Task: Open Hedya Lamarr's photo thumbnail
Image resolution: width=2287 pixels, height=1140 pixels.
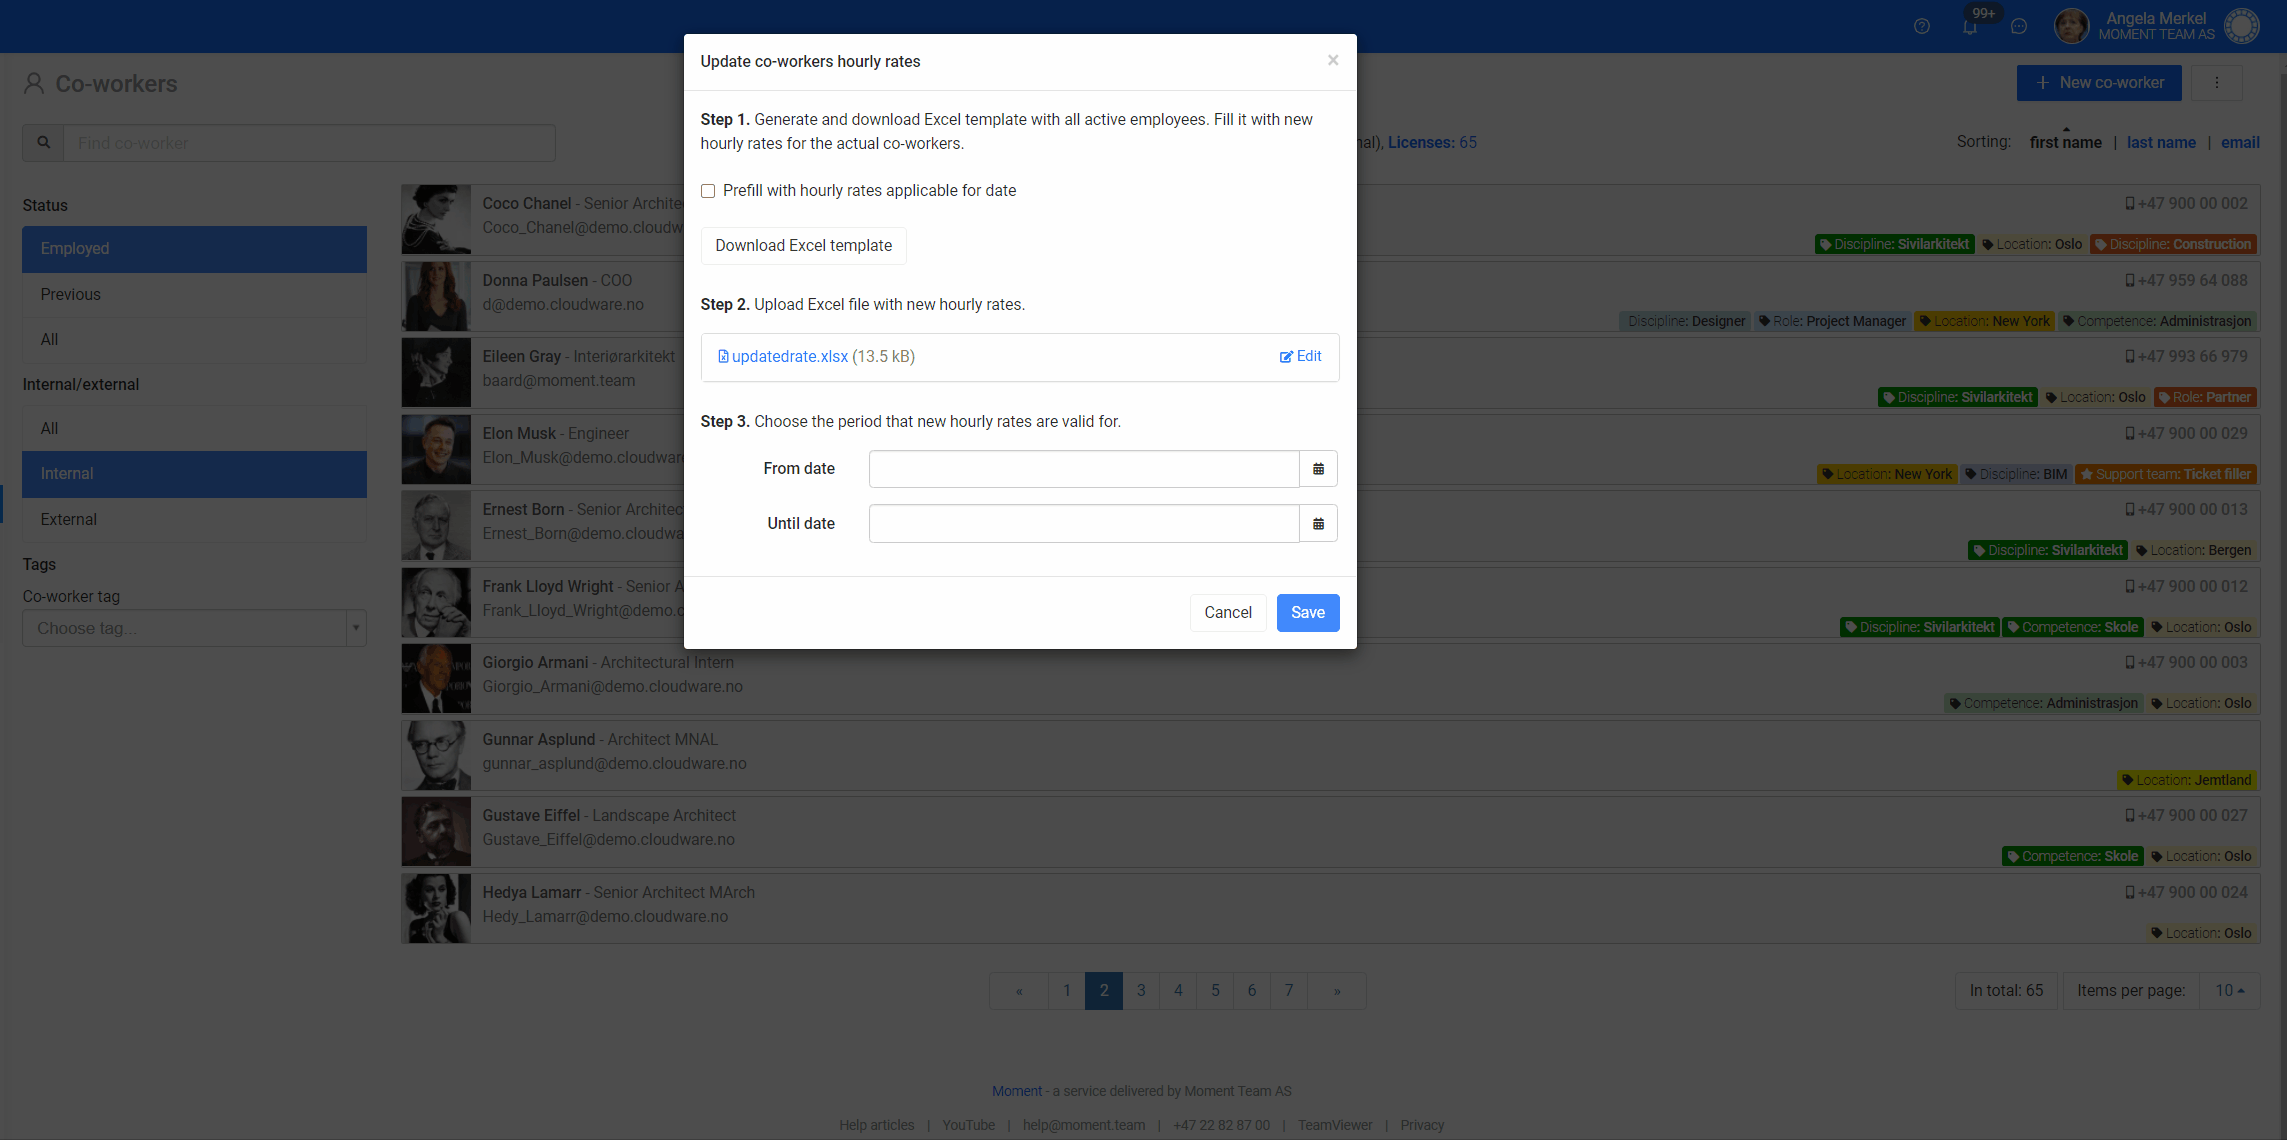Action: coord(435,909)
